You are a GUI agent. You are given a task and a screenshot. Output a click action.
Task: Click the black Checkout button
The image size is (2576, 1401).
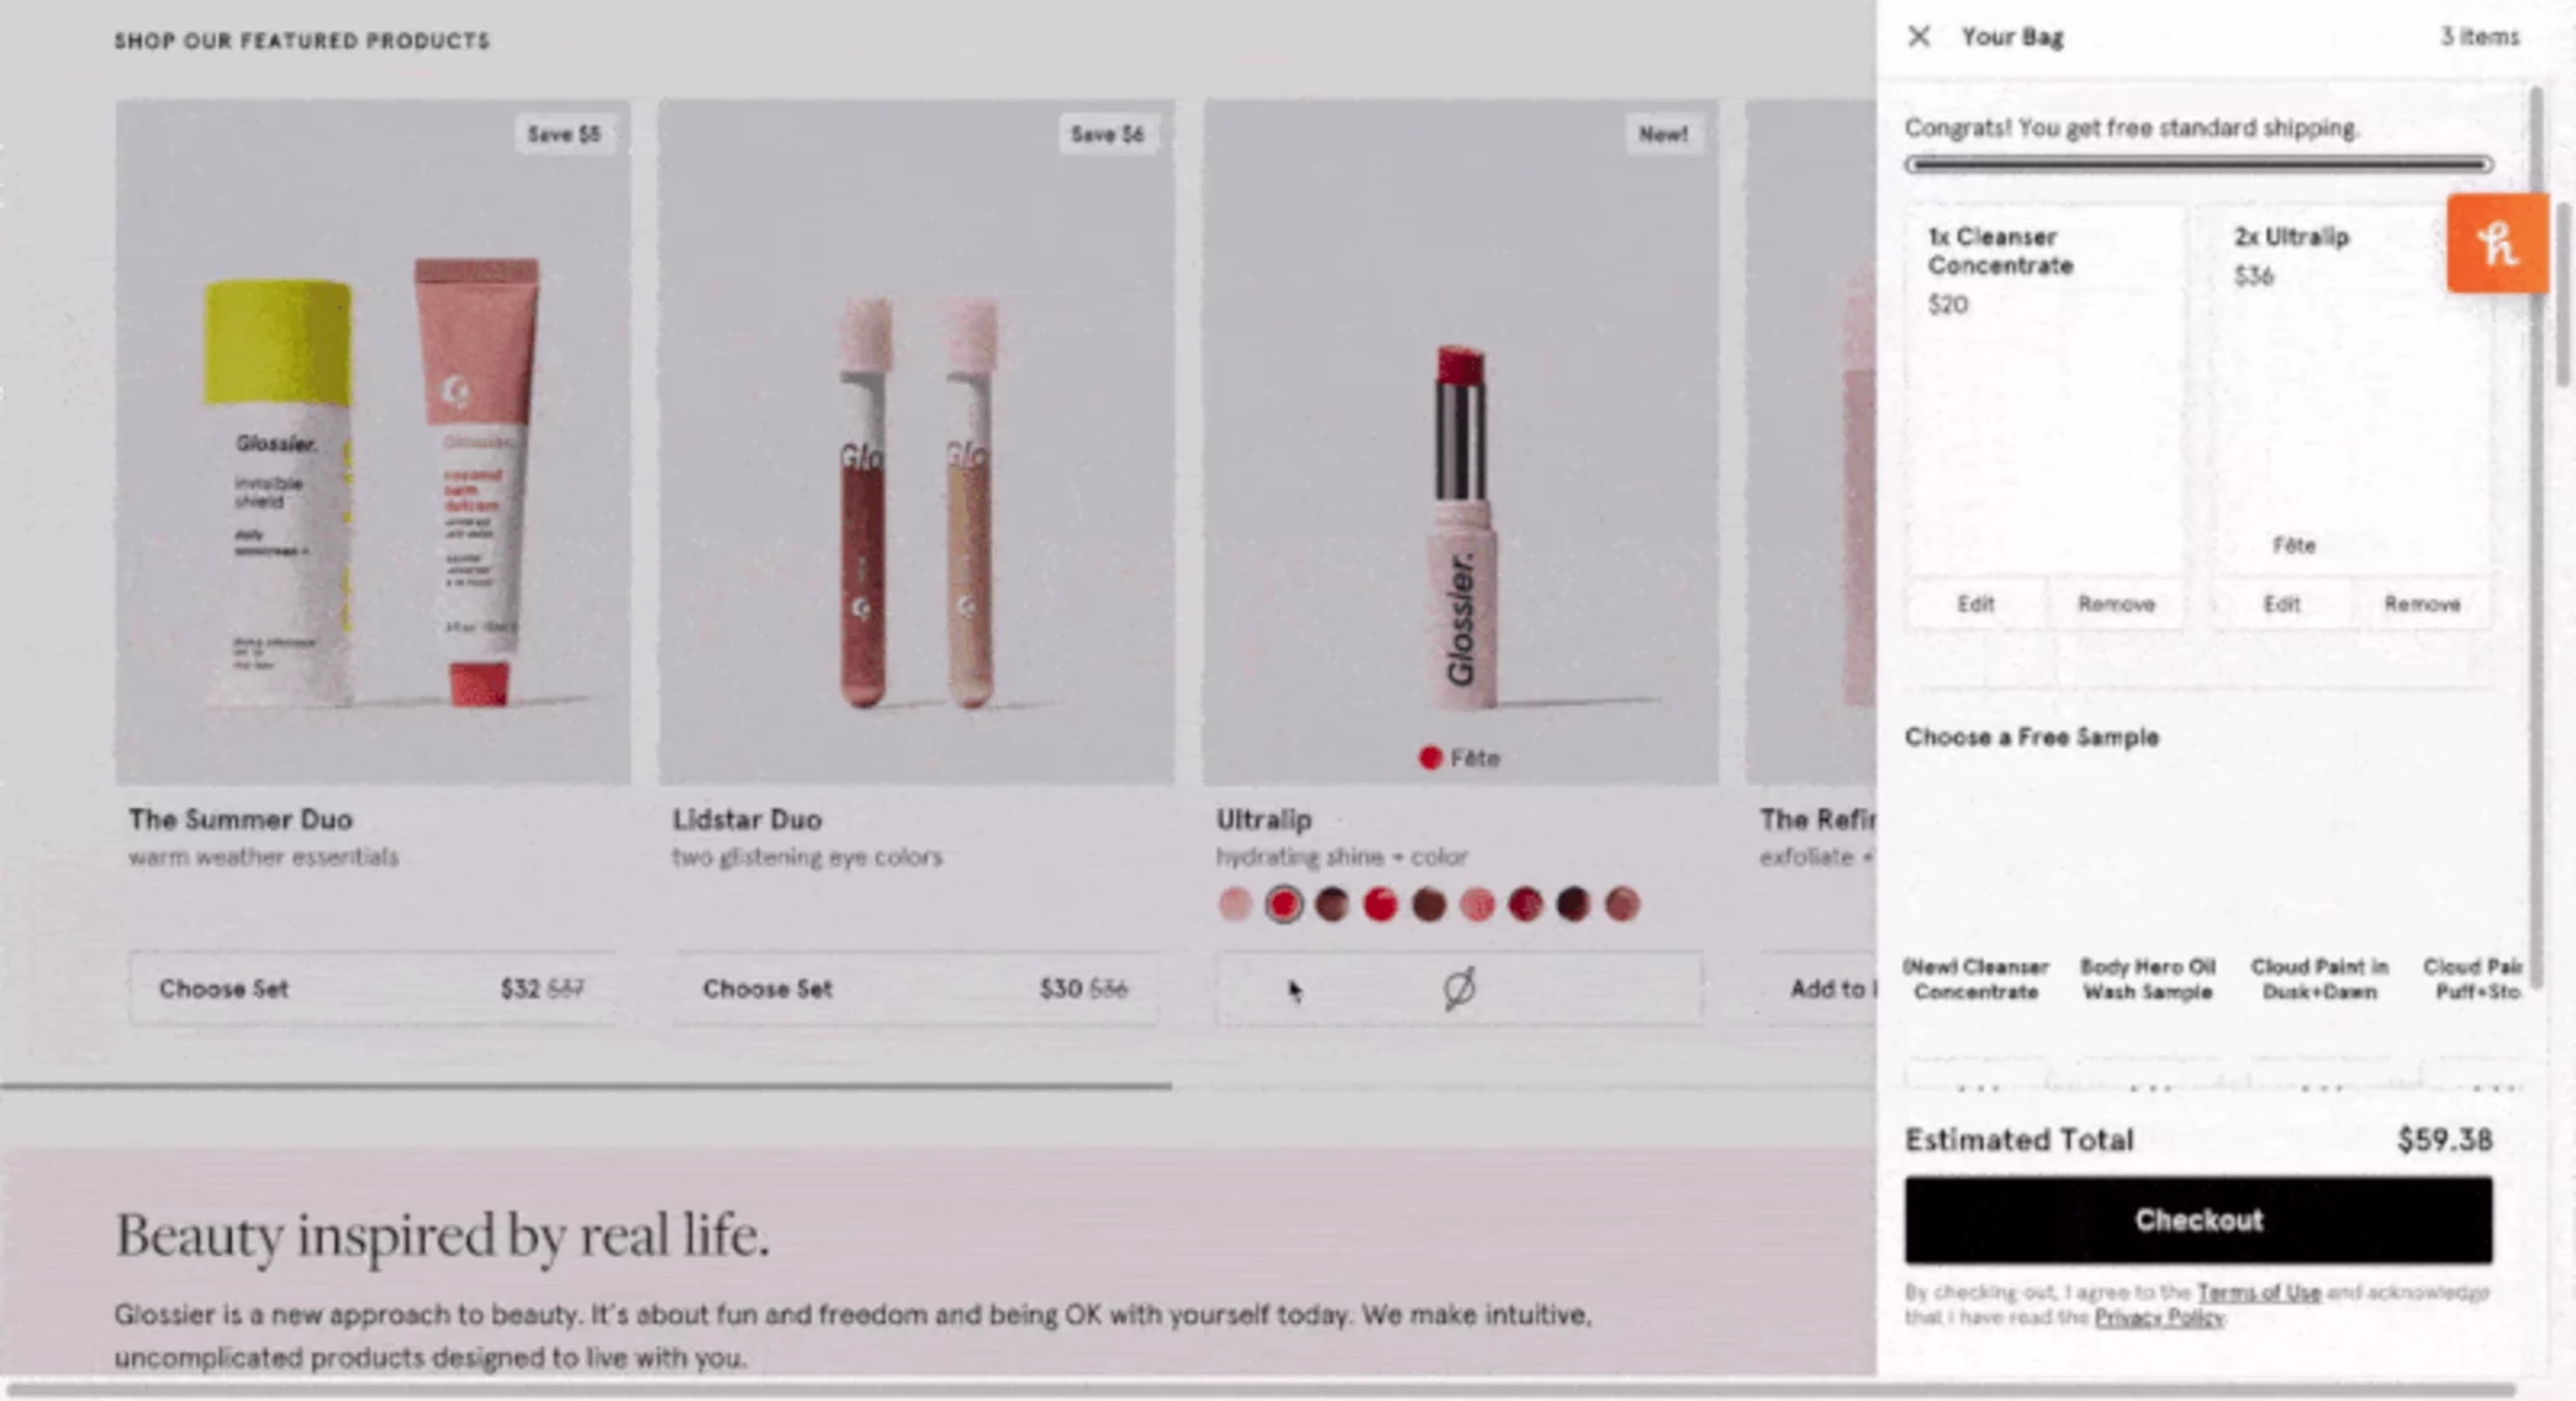(x=2198, y=1220)
